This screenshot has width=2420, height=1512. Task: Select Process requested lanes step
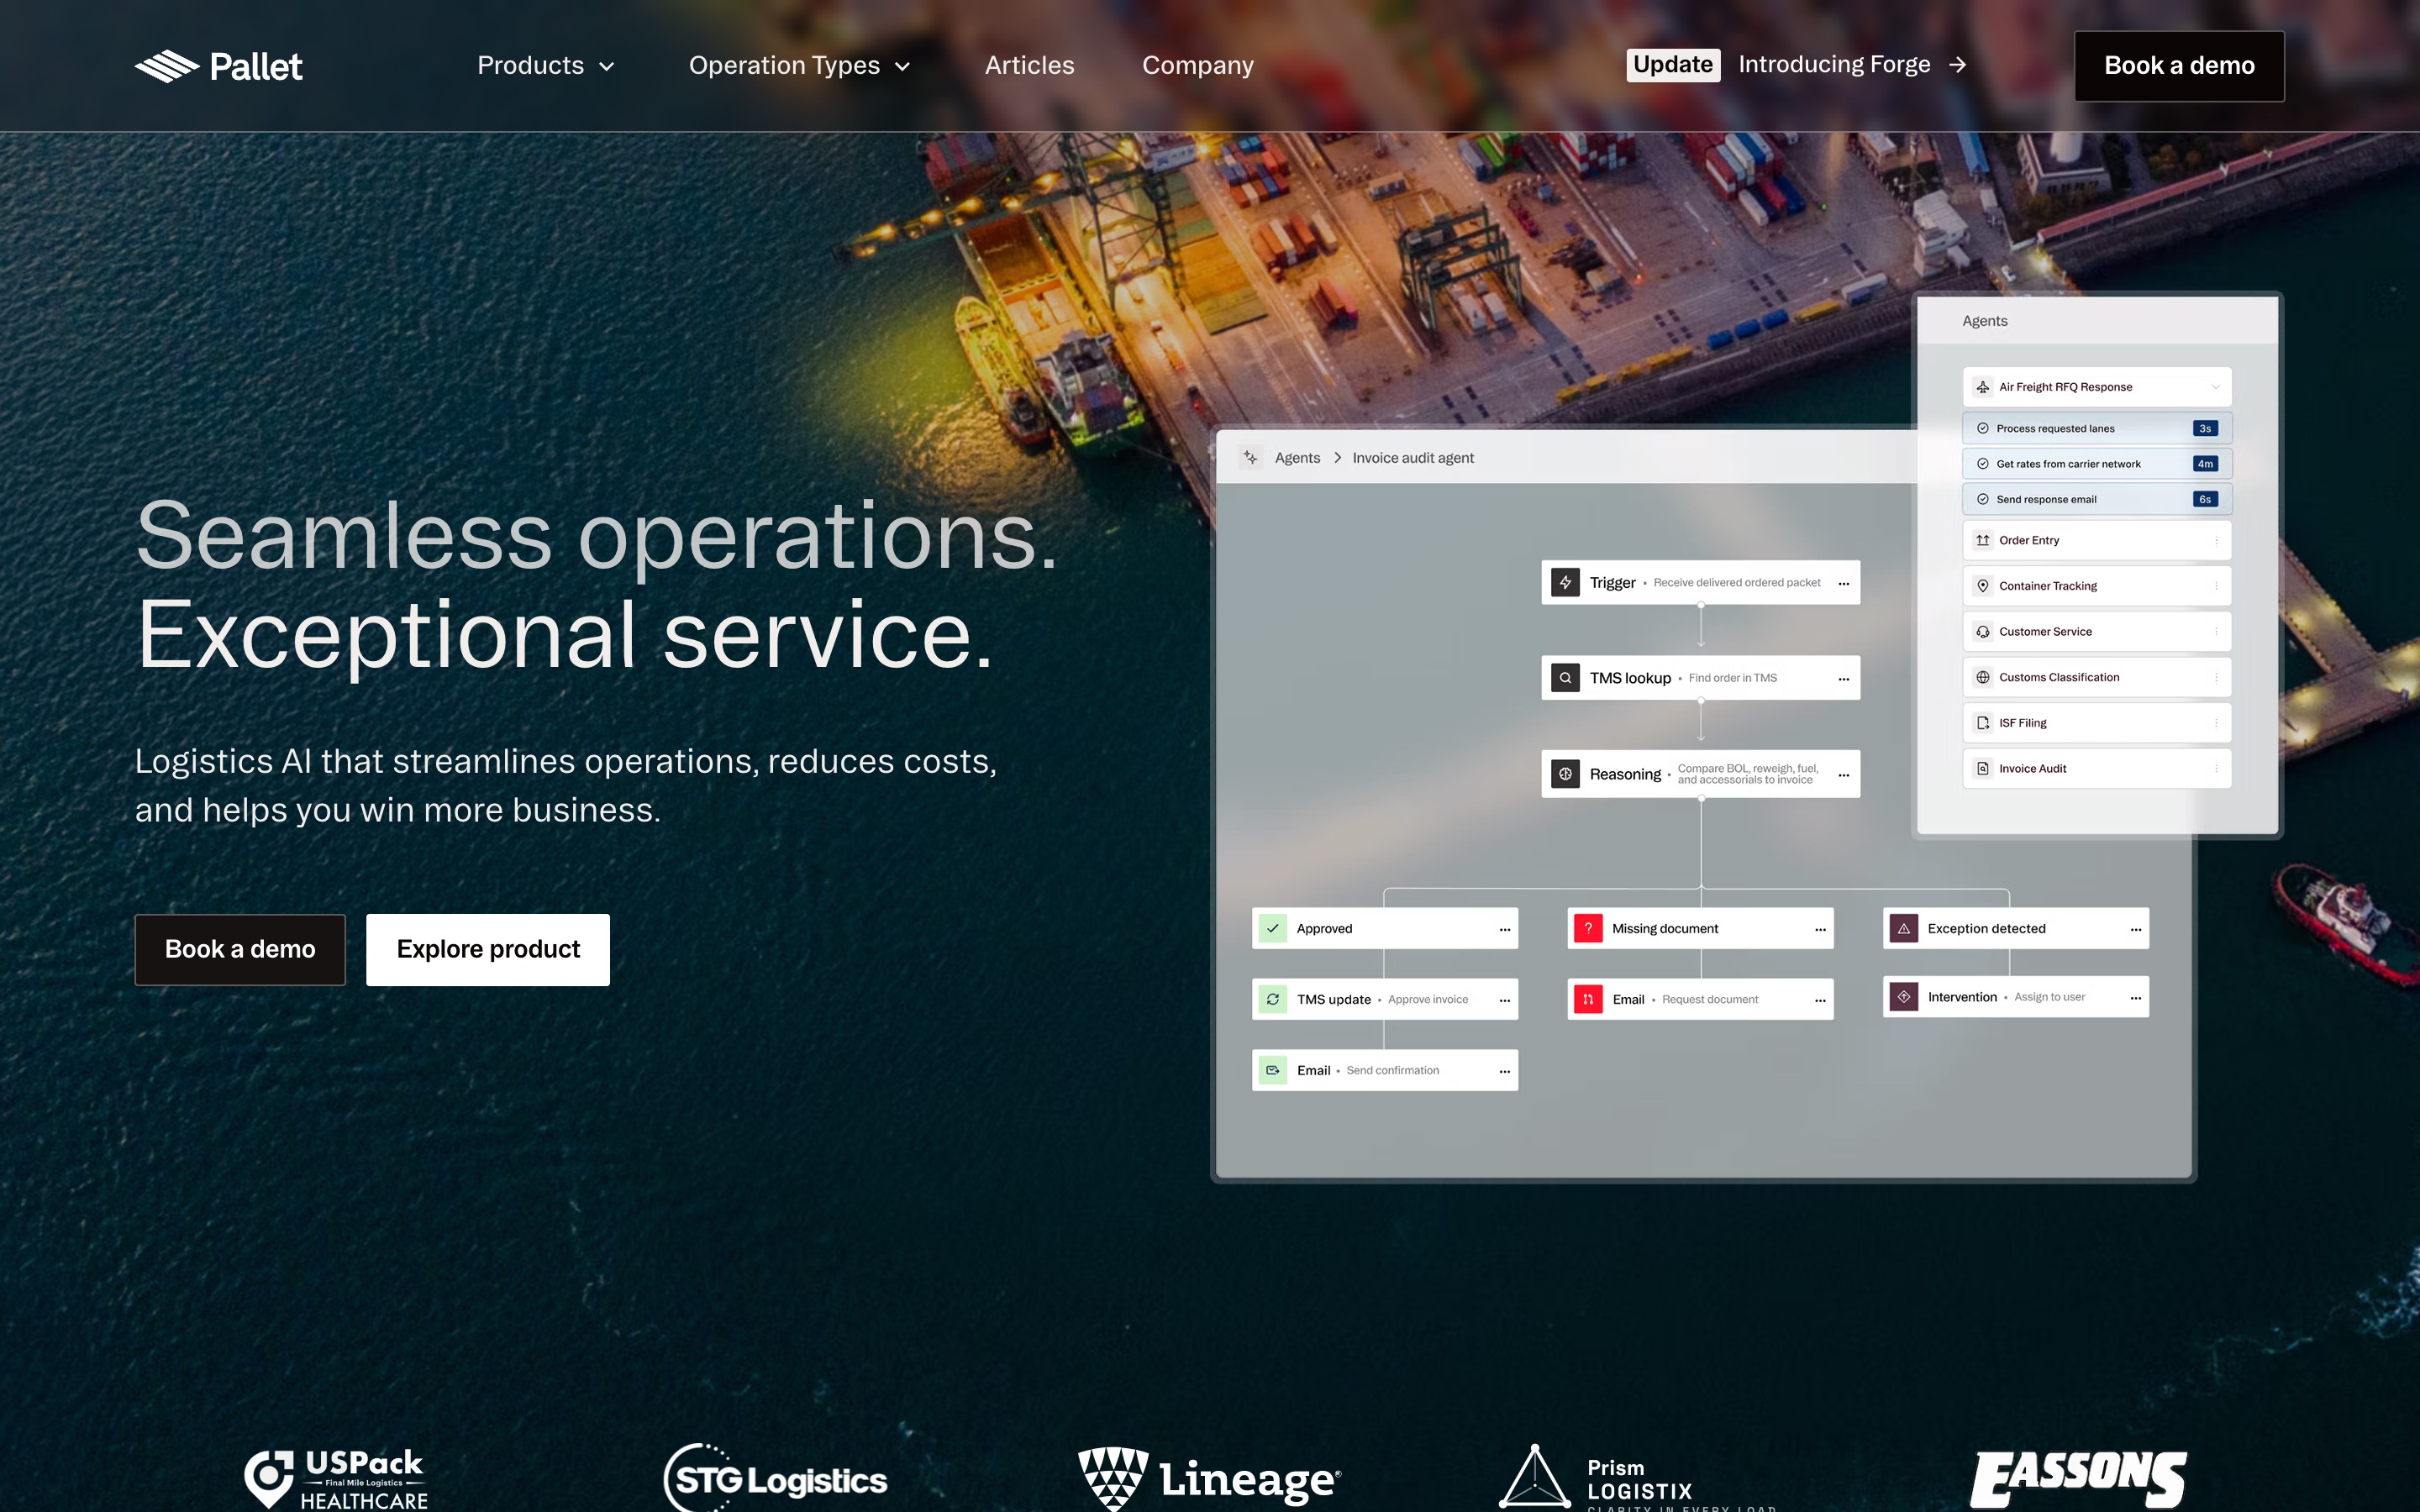point(2097,428)
